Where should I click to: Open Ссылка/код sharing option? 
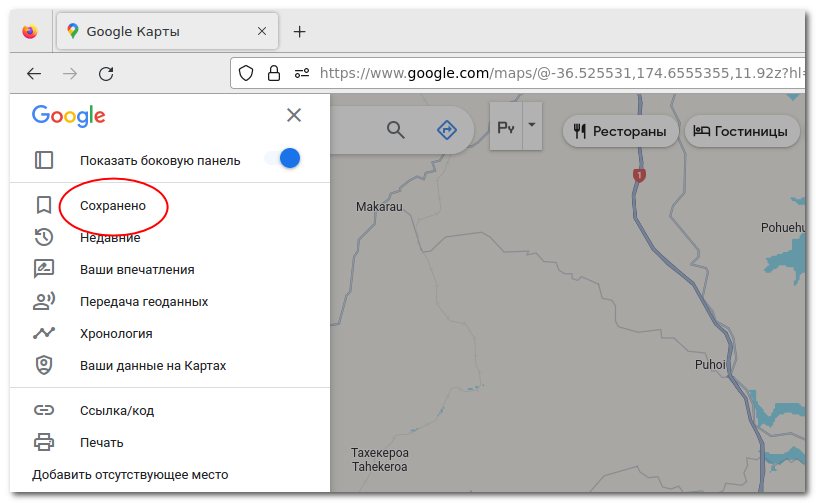point(117,410)
